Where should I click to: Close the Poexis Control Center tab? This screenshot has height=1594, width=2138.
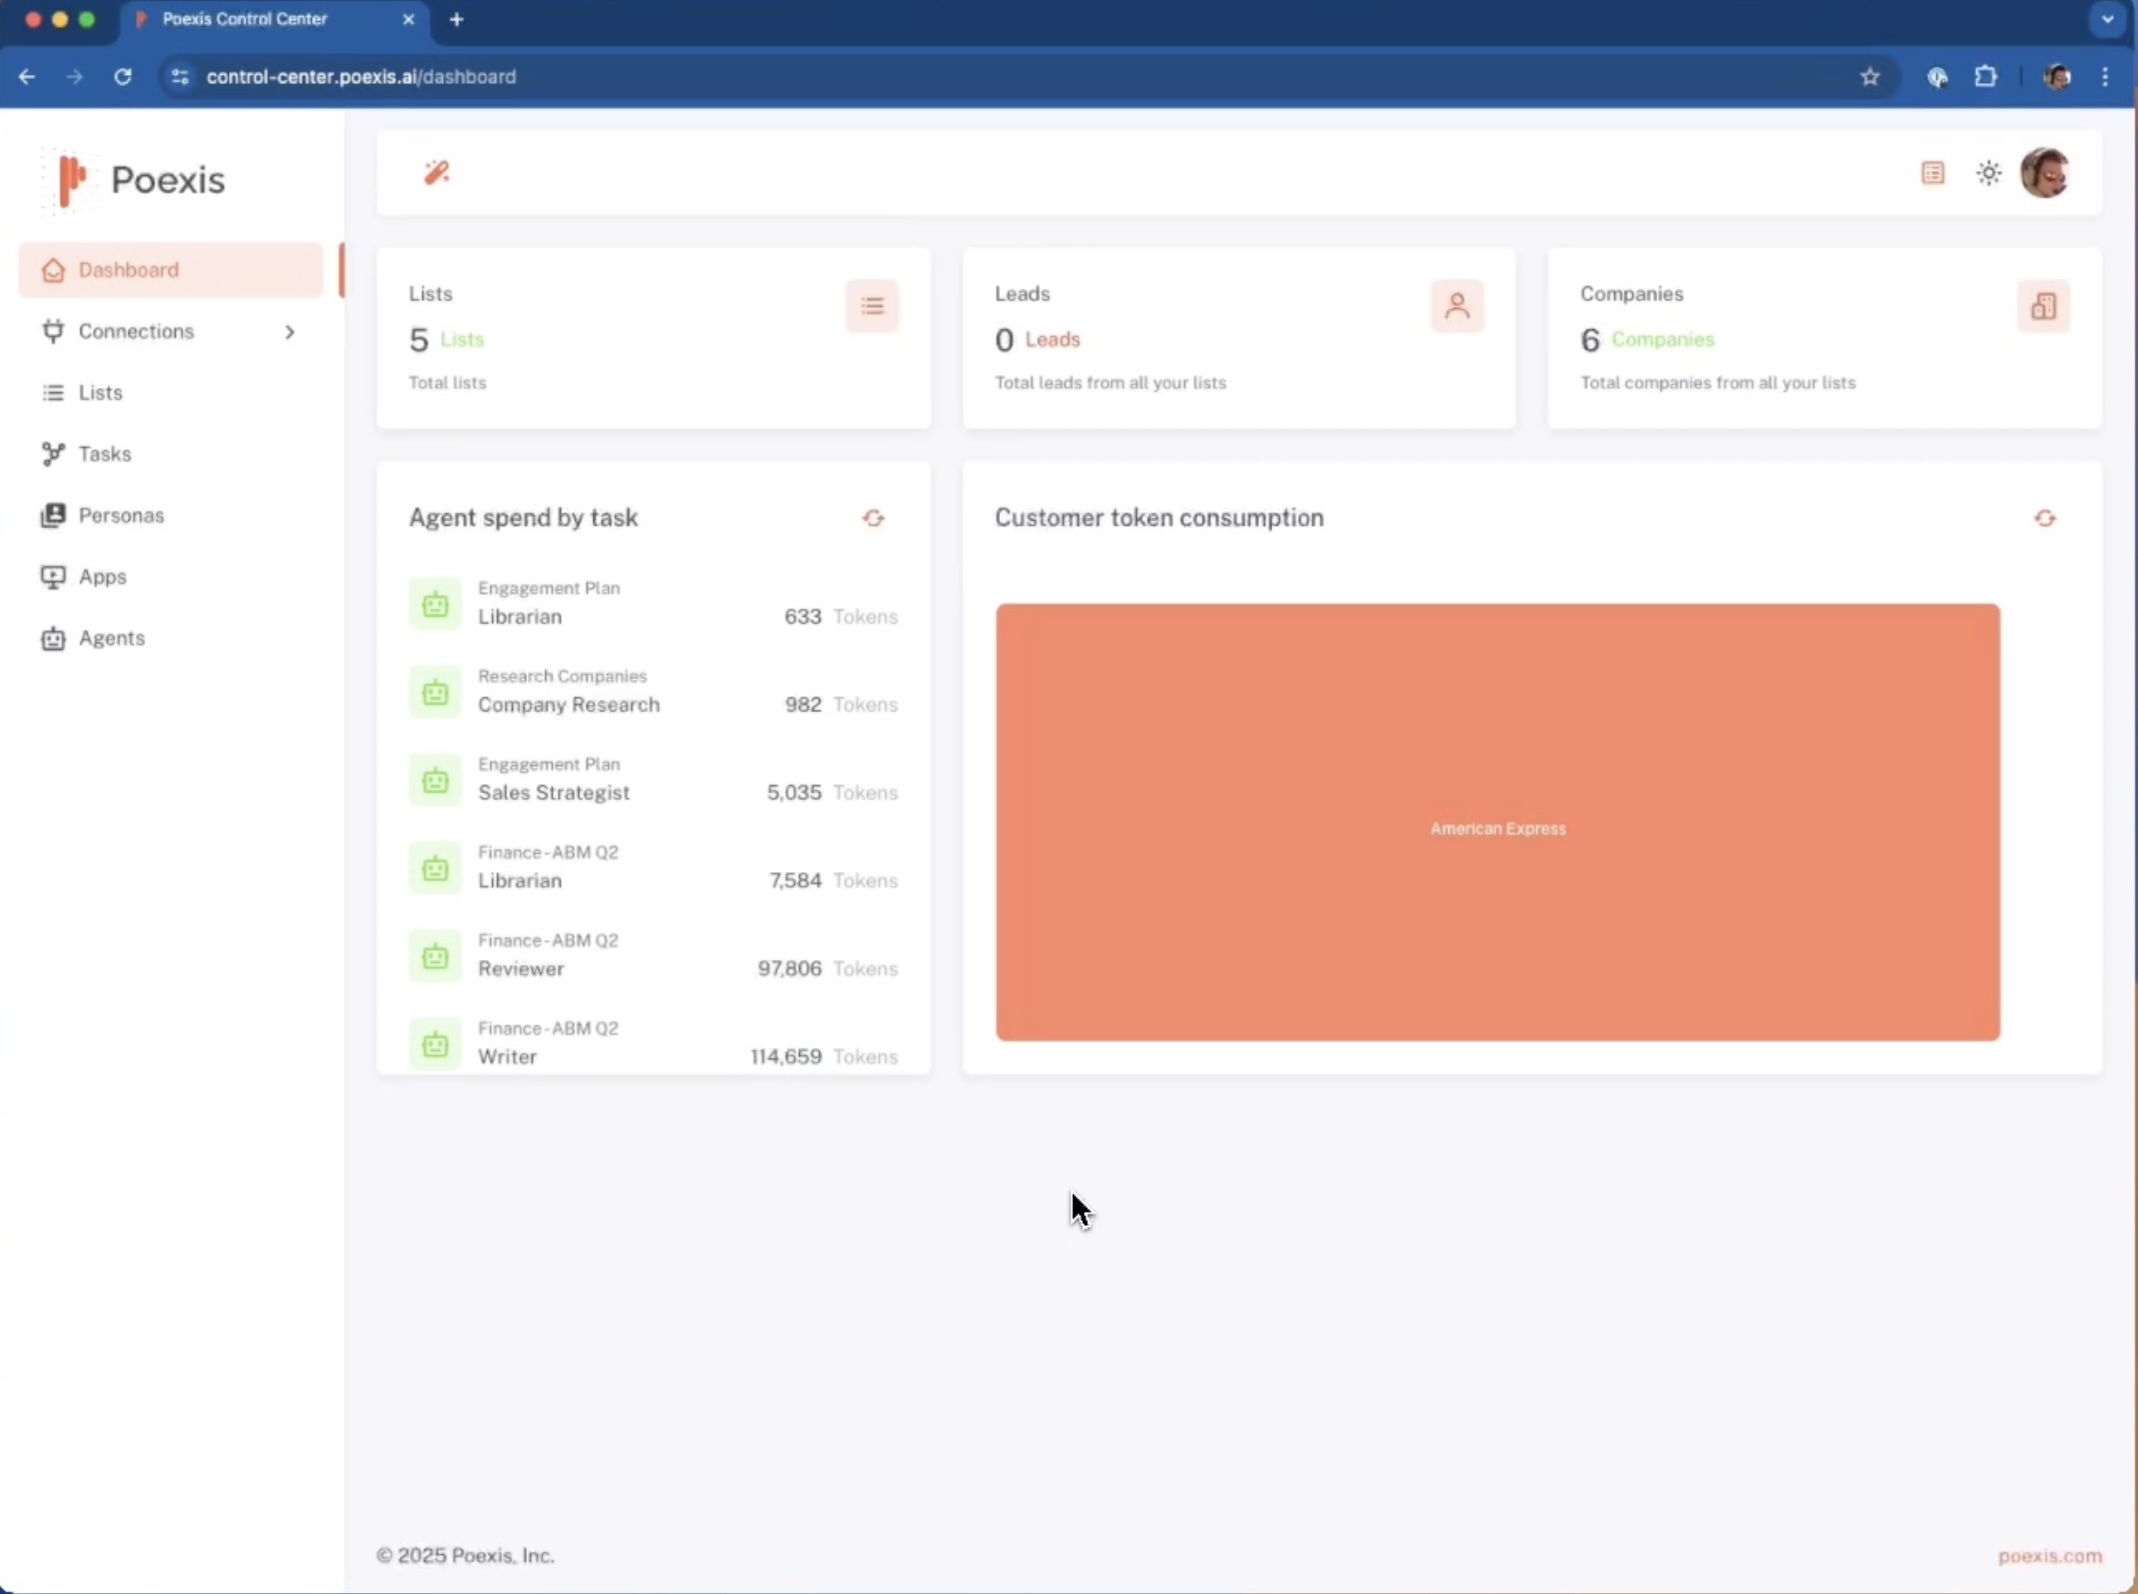408,19
